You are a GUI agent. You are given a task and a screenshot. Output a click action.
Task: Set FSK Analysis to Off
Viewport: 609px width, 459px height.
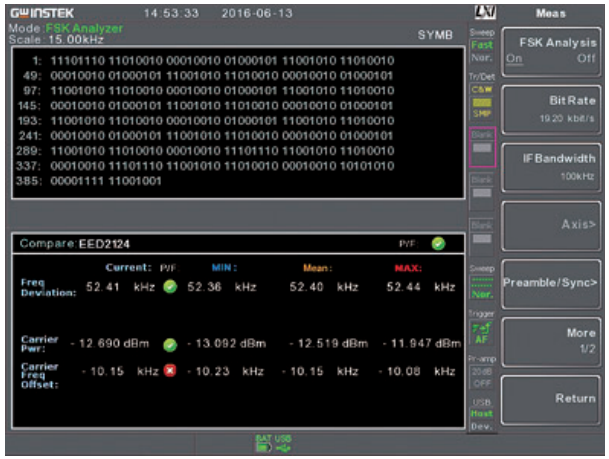[x=586, y=59]
